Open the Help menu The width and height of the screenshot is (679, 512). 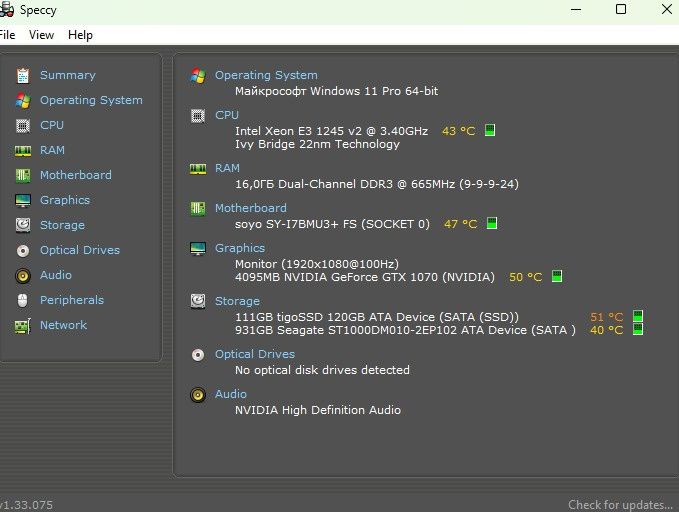click(x=80, y=35)
